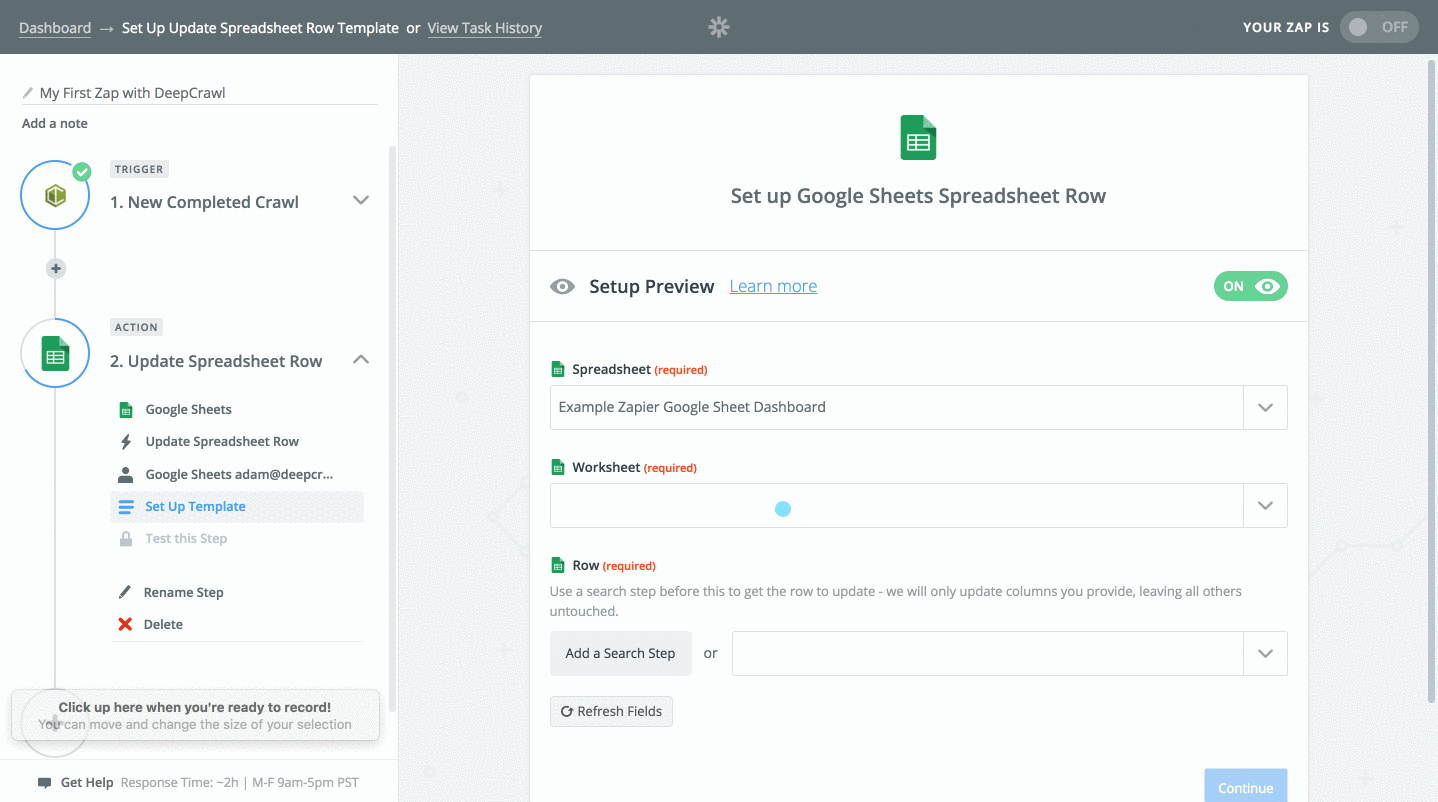The width and height of the screenshot is (1438, 802).
Task: Click the plus icon between steps
Action: (56, 268)
